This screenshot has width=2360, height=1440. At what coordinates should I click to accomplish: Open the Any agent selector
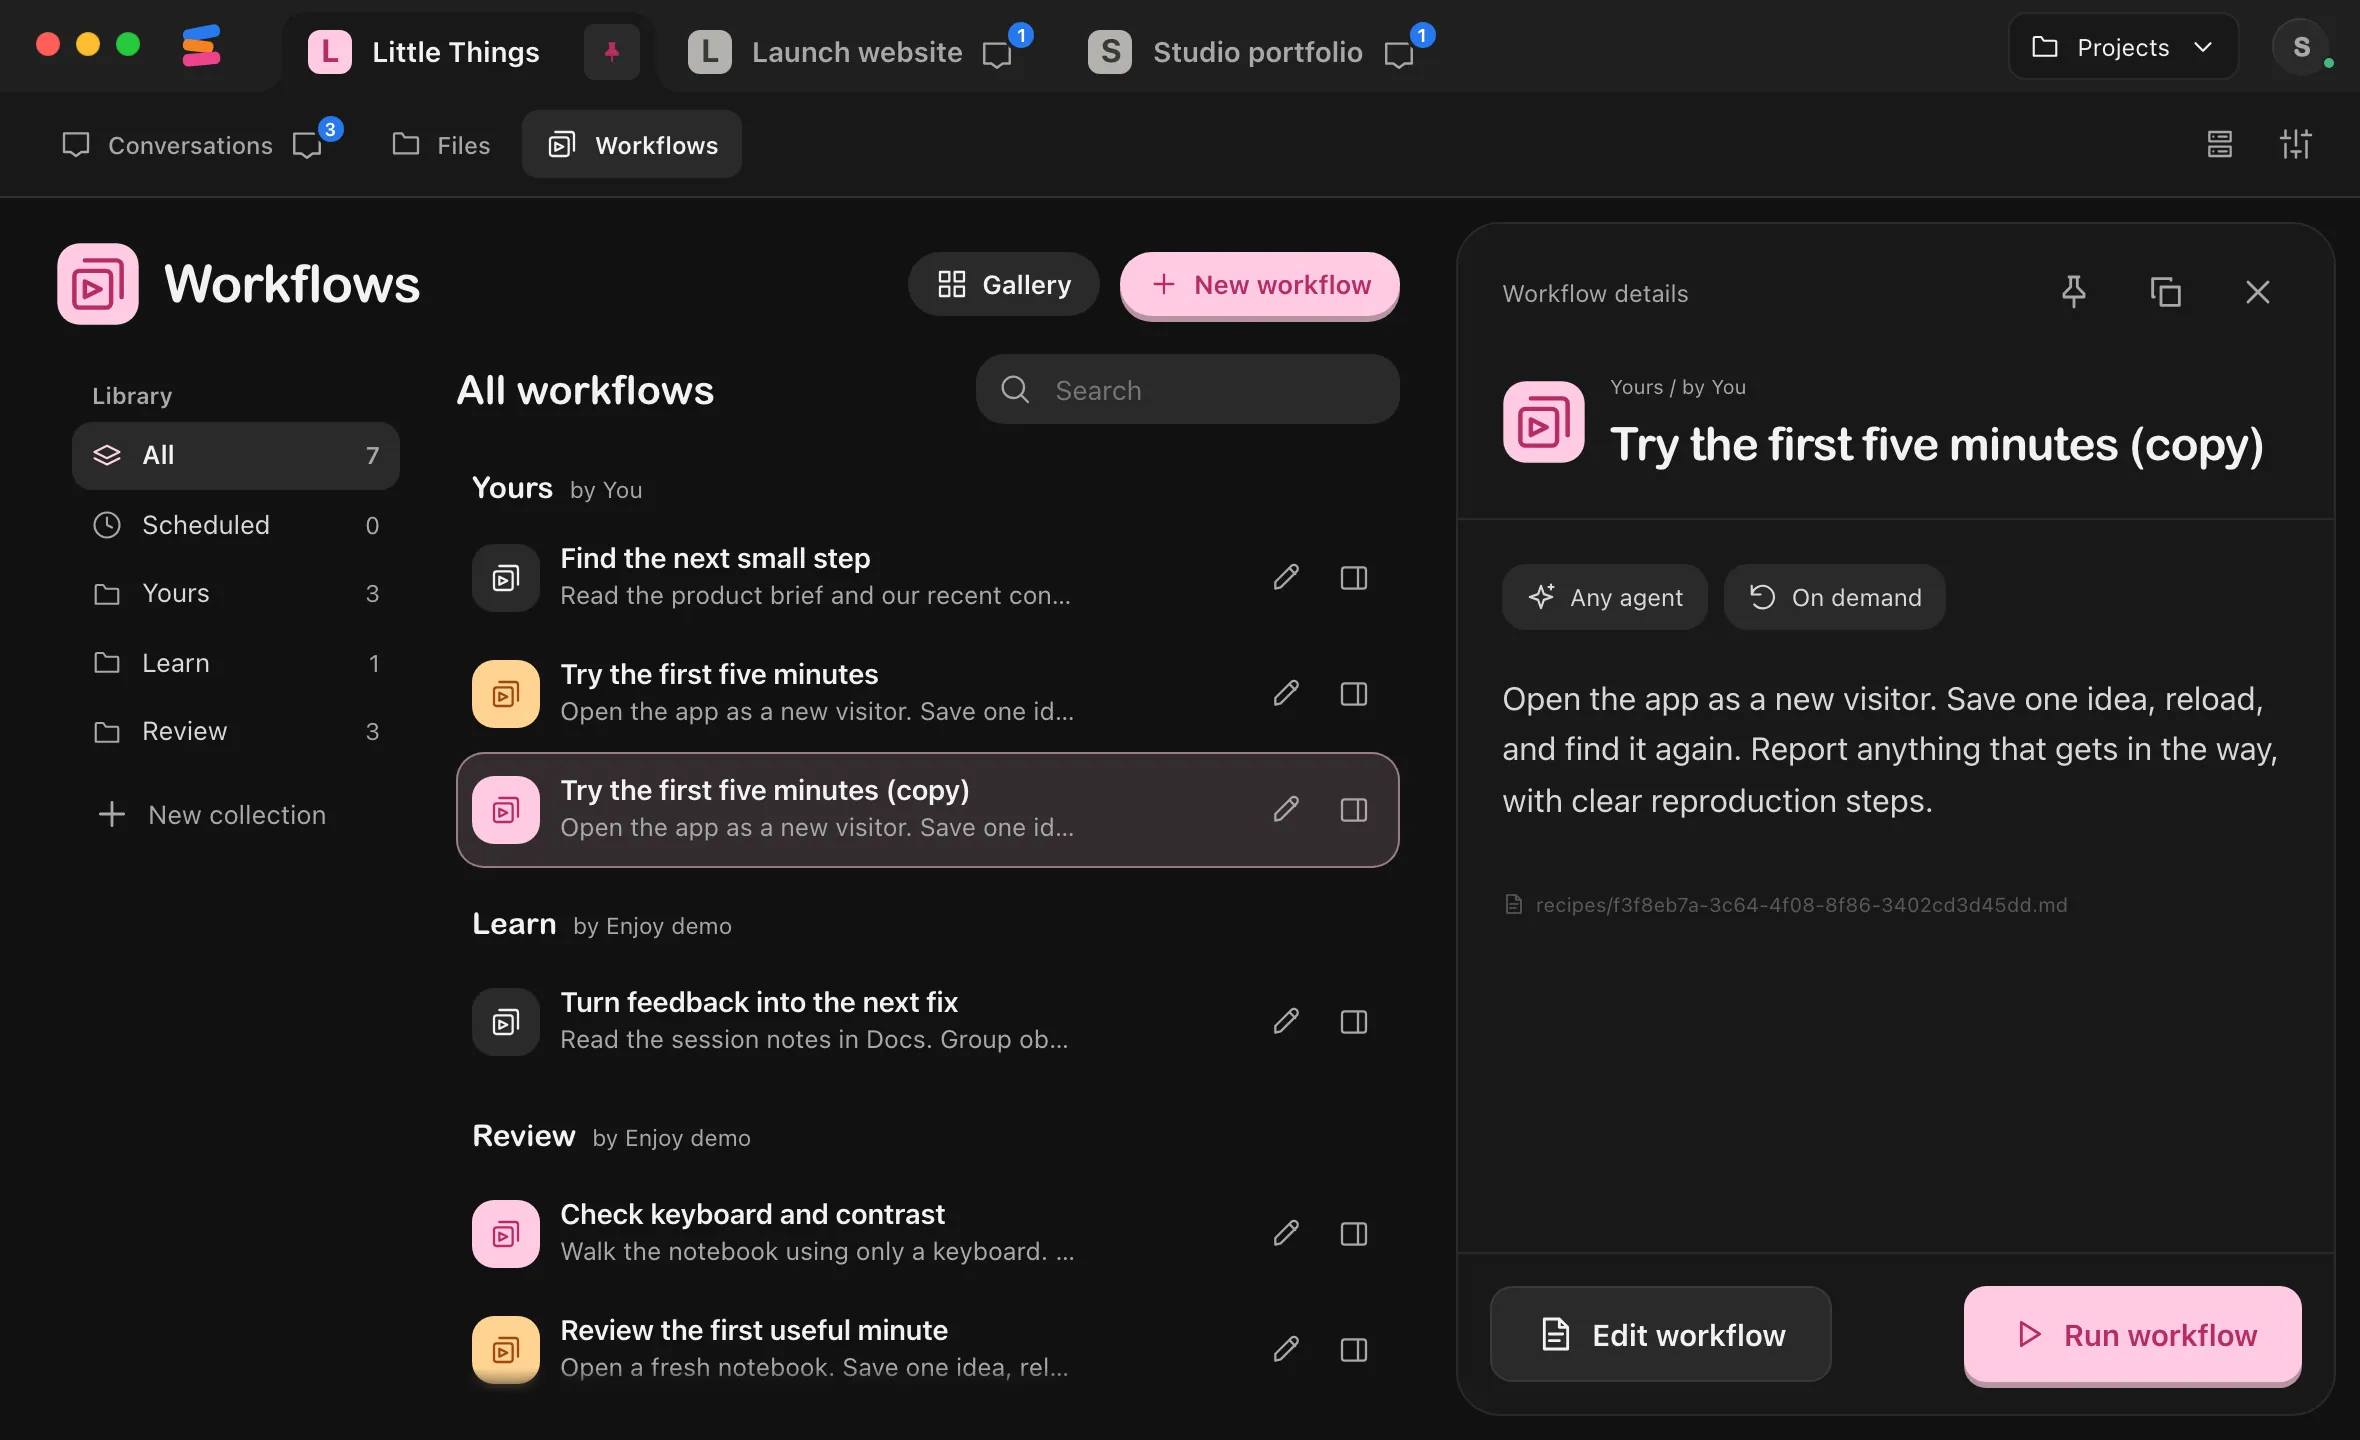[x=1605, y=597]
